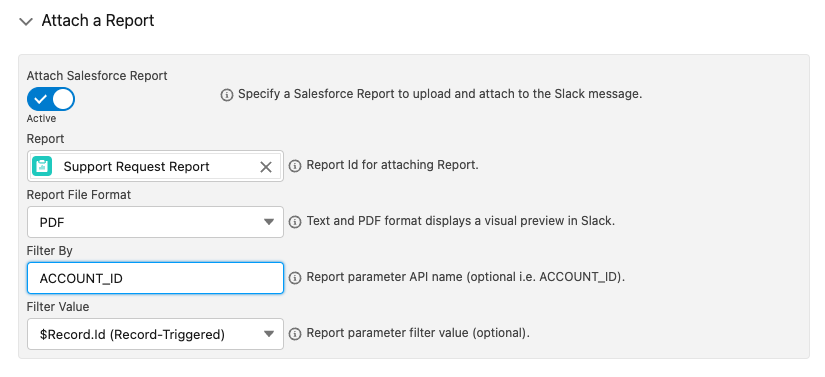Image resolution: width=825 pixels, height=377 pixels.
Task: Click the Report File Format field label
Action: [x=79, y=195]
